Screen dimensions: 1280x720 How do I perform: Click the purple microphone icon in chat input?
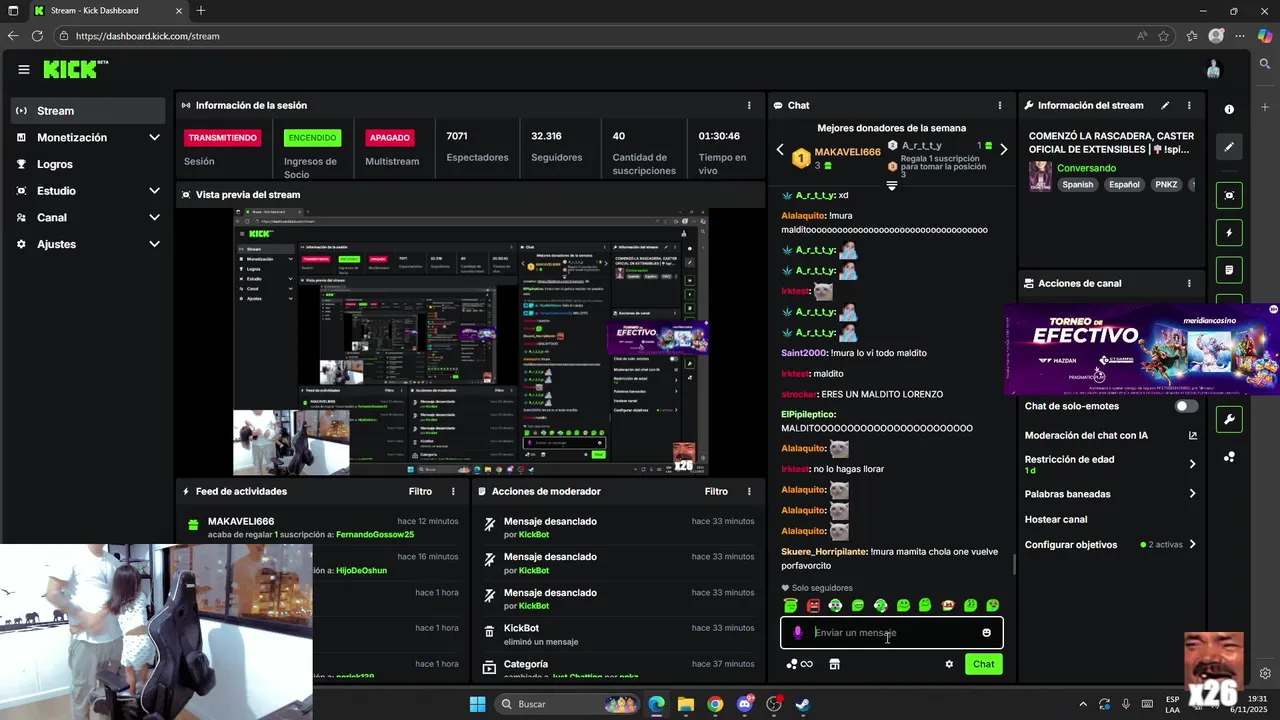pyautogui.click(x=798, y=633)
